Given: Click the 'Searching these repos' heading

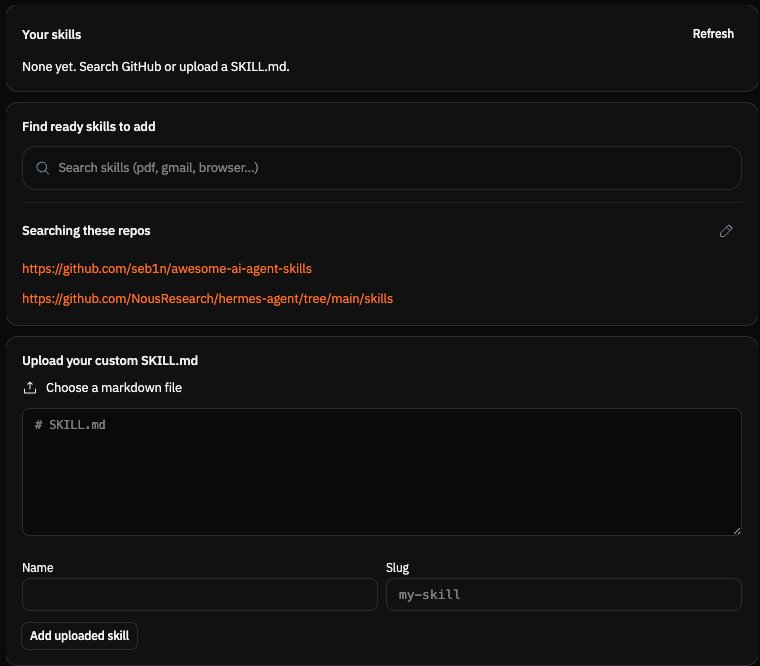Looking at the screenshot, I should [x=86, y=231].
